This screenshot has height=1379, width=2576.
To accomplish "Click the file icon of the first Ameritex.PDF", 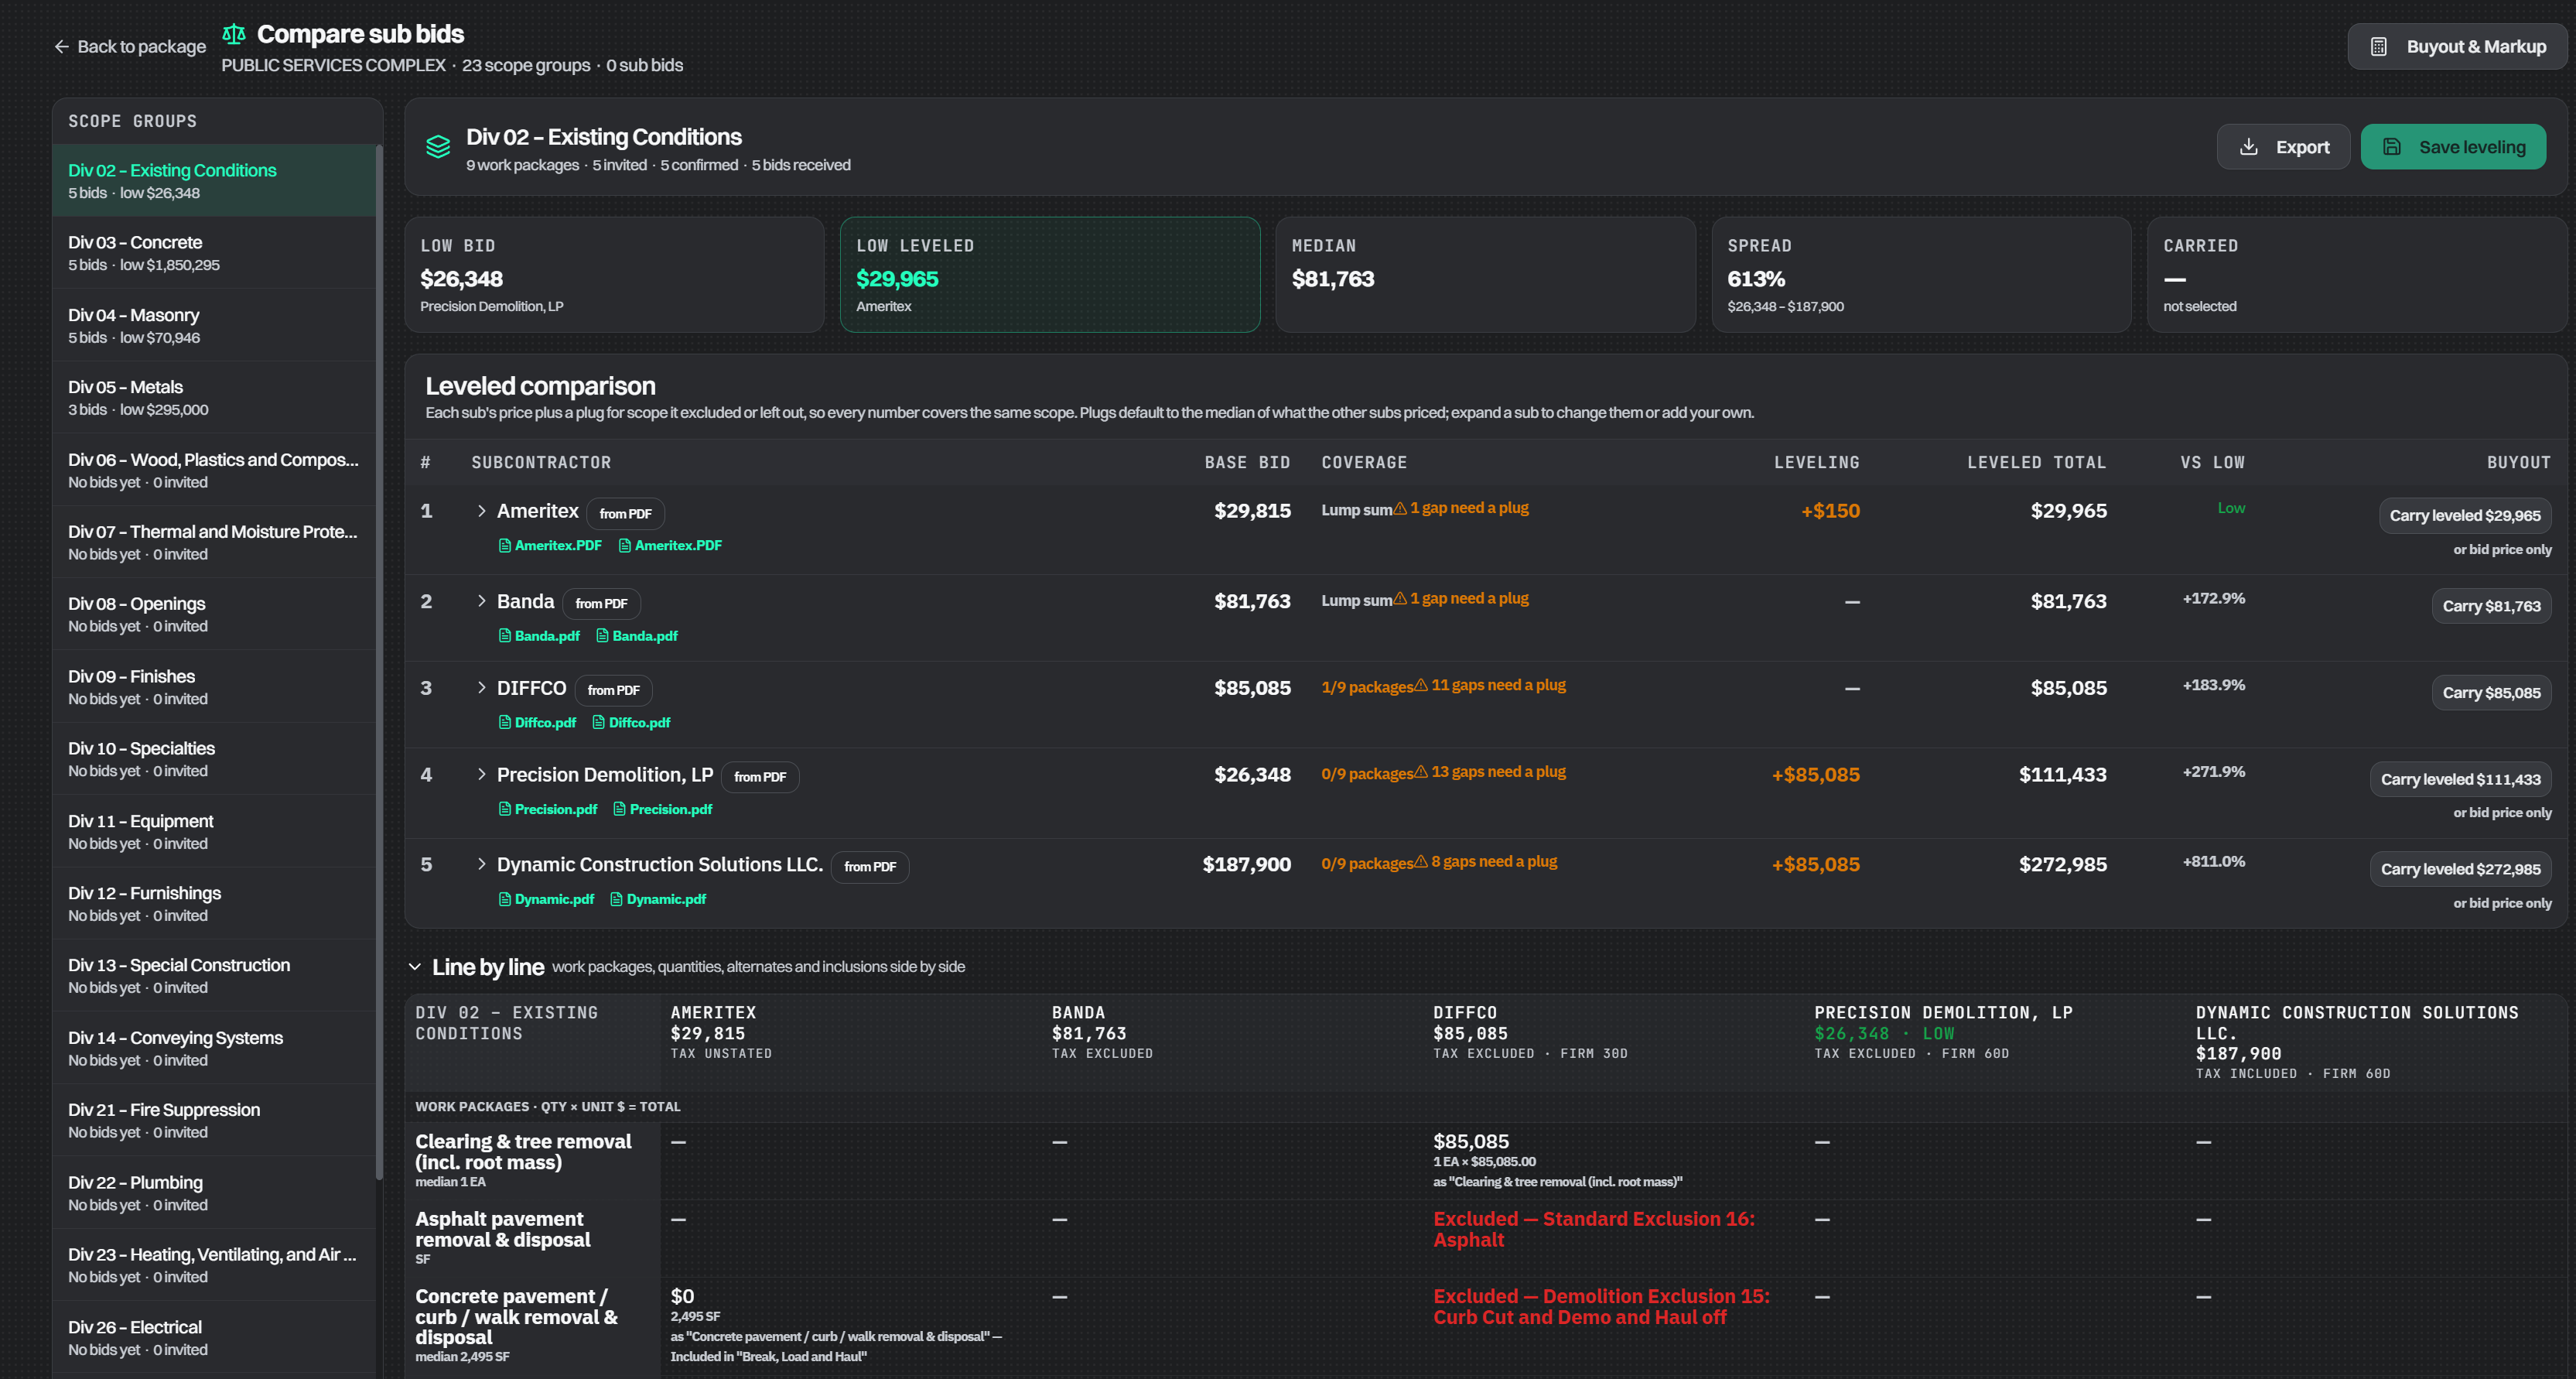I will click(505, 546).
